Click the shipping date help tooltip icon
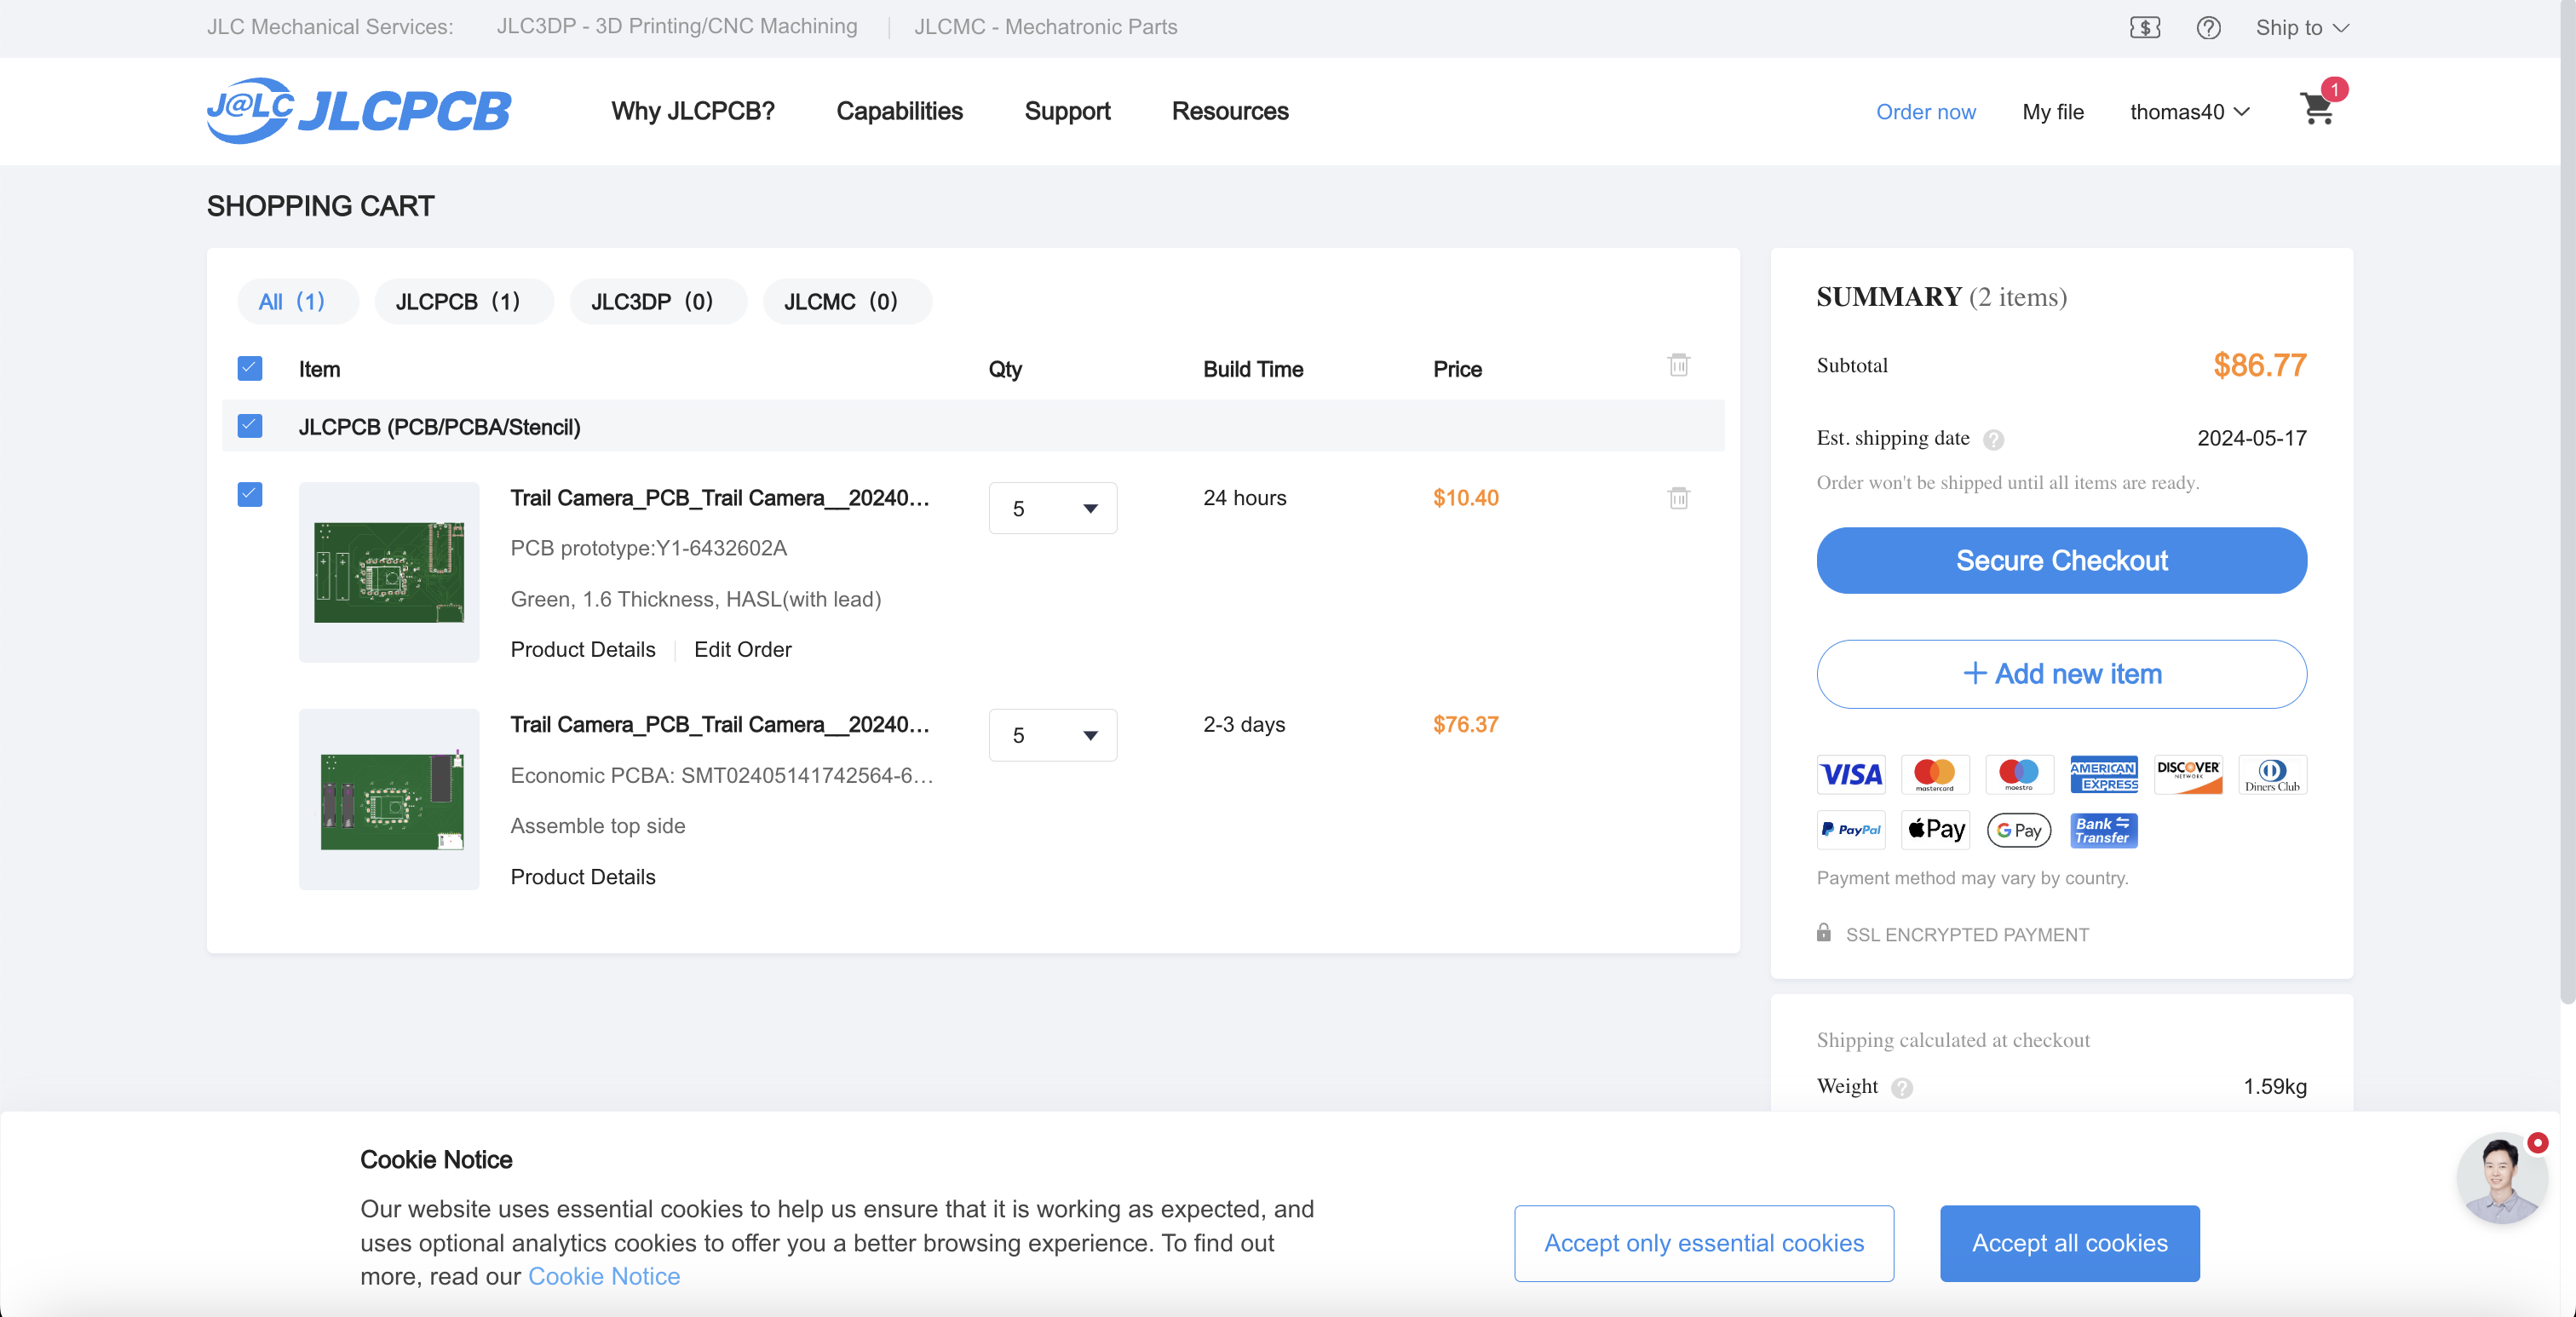The height and width of the screenshot is (1317, 2576). coord(1993,439)
